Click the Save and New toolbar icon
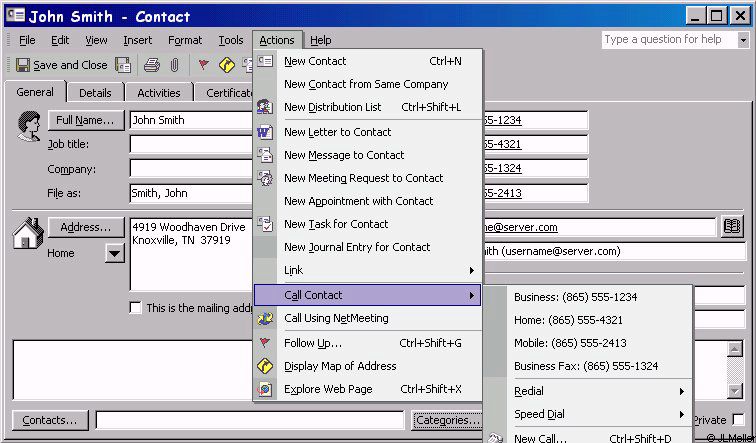 coord(122,65)
